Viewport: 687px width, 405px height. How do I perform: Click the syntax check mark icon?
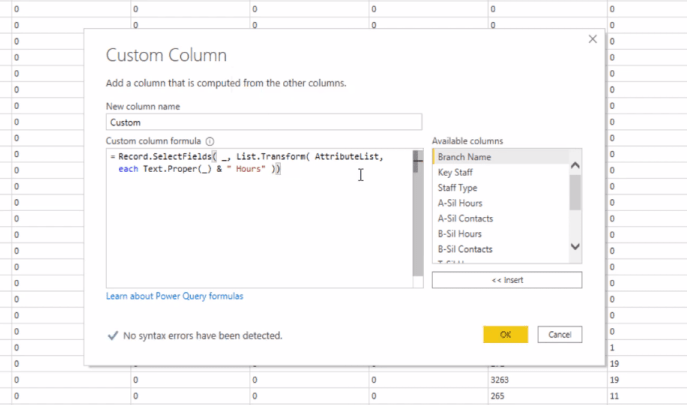113,336
